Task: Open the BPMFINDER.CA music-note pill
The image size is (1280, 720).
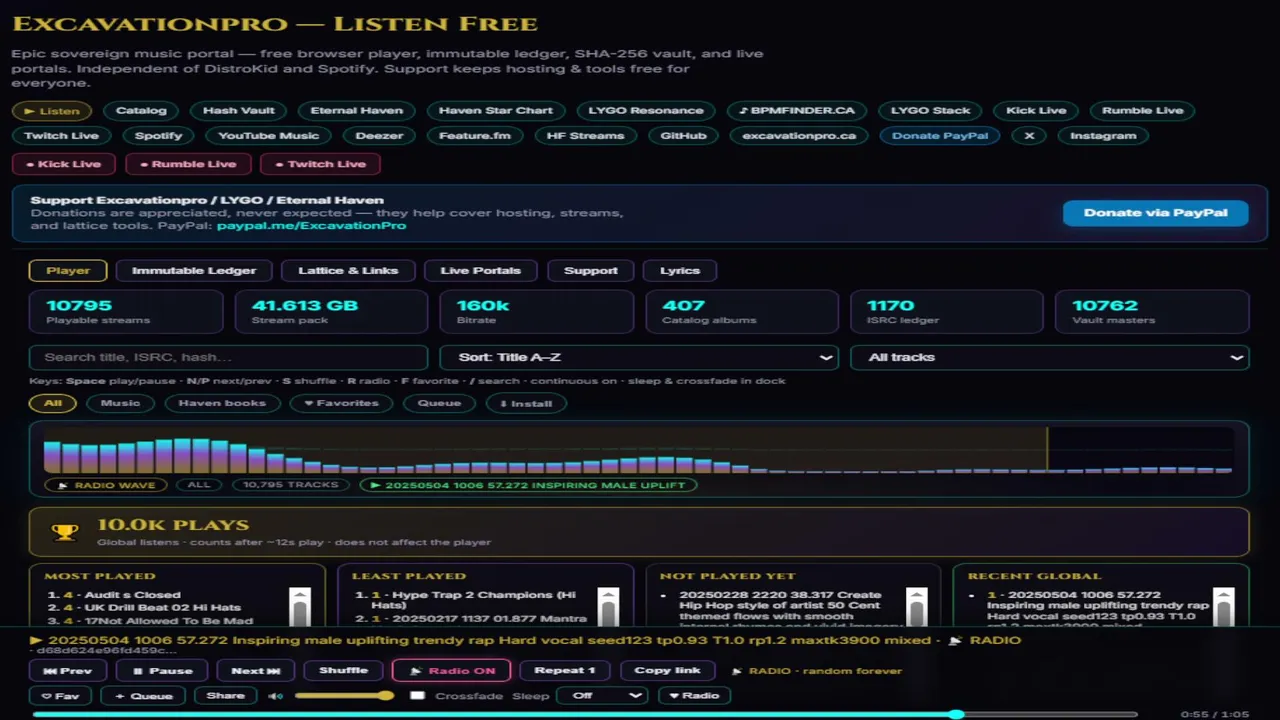Action: 798,110
